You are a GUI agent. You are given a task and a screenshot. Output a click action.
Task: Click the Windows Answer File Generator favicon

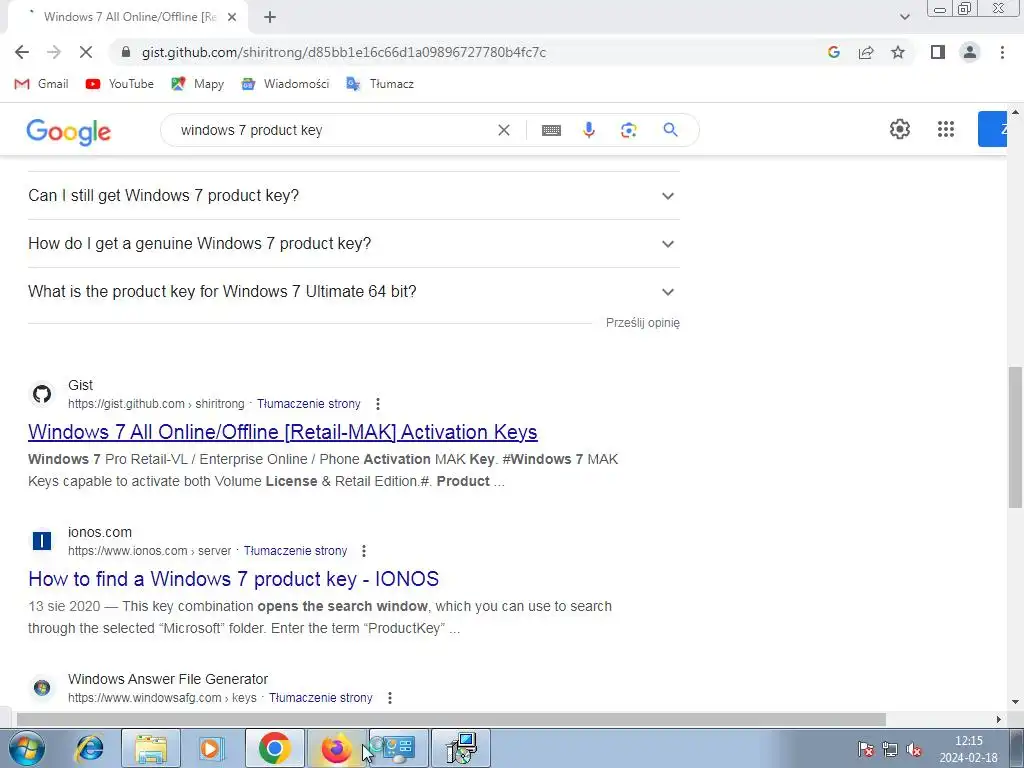point(42,688)
